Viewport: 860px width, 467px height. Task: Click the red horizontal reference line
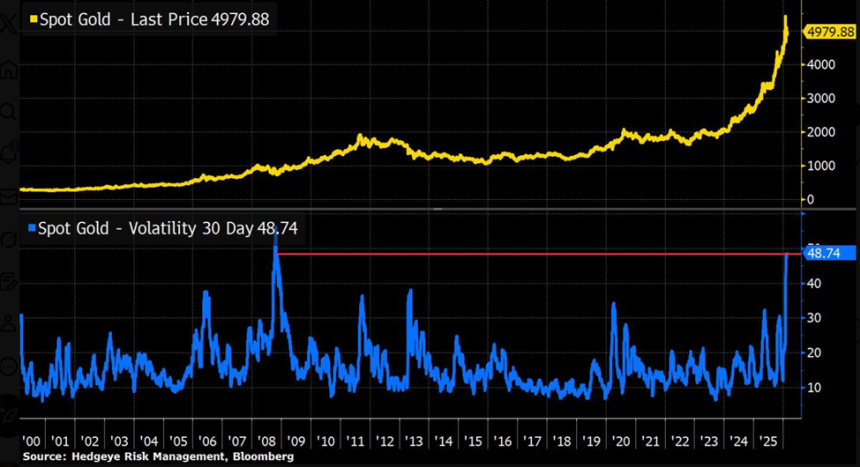point(530,254)
